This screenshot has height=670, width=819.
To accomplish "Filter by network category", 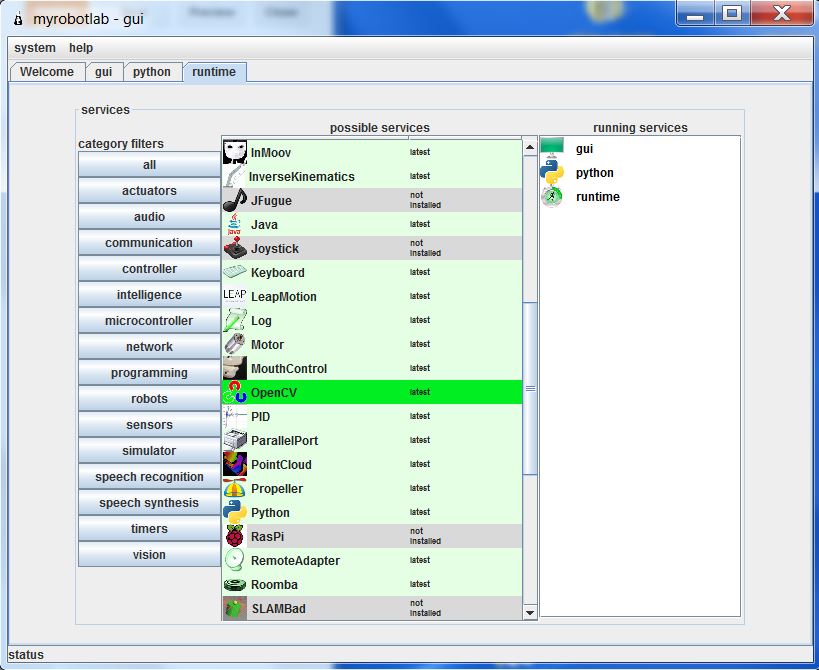I will 149,347.
